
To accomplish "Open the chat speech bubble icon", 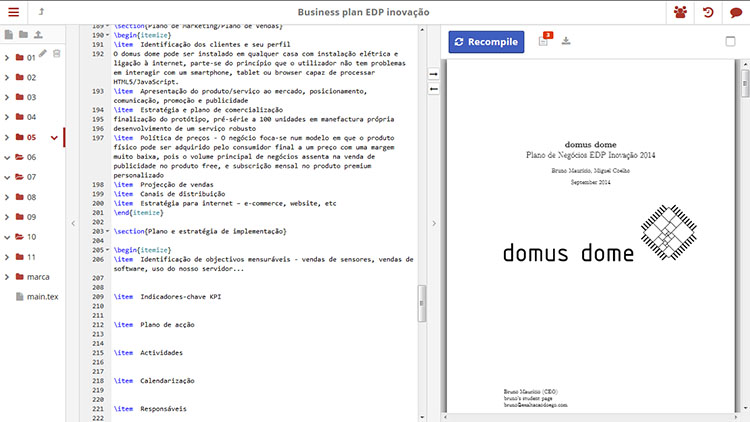I will (736, 12).
